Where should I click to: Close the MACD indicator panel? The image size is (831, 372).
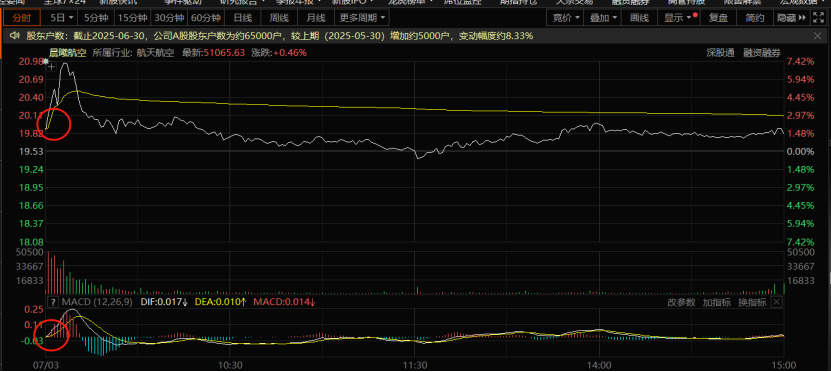(x=776, y=302)
